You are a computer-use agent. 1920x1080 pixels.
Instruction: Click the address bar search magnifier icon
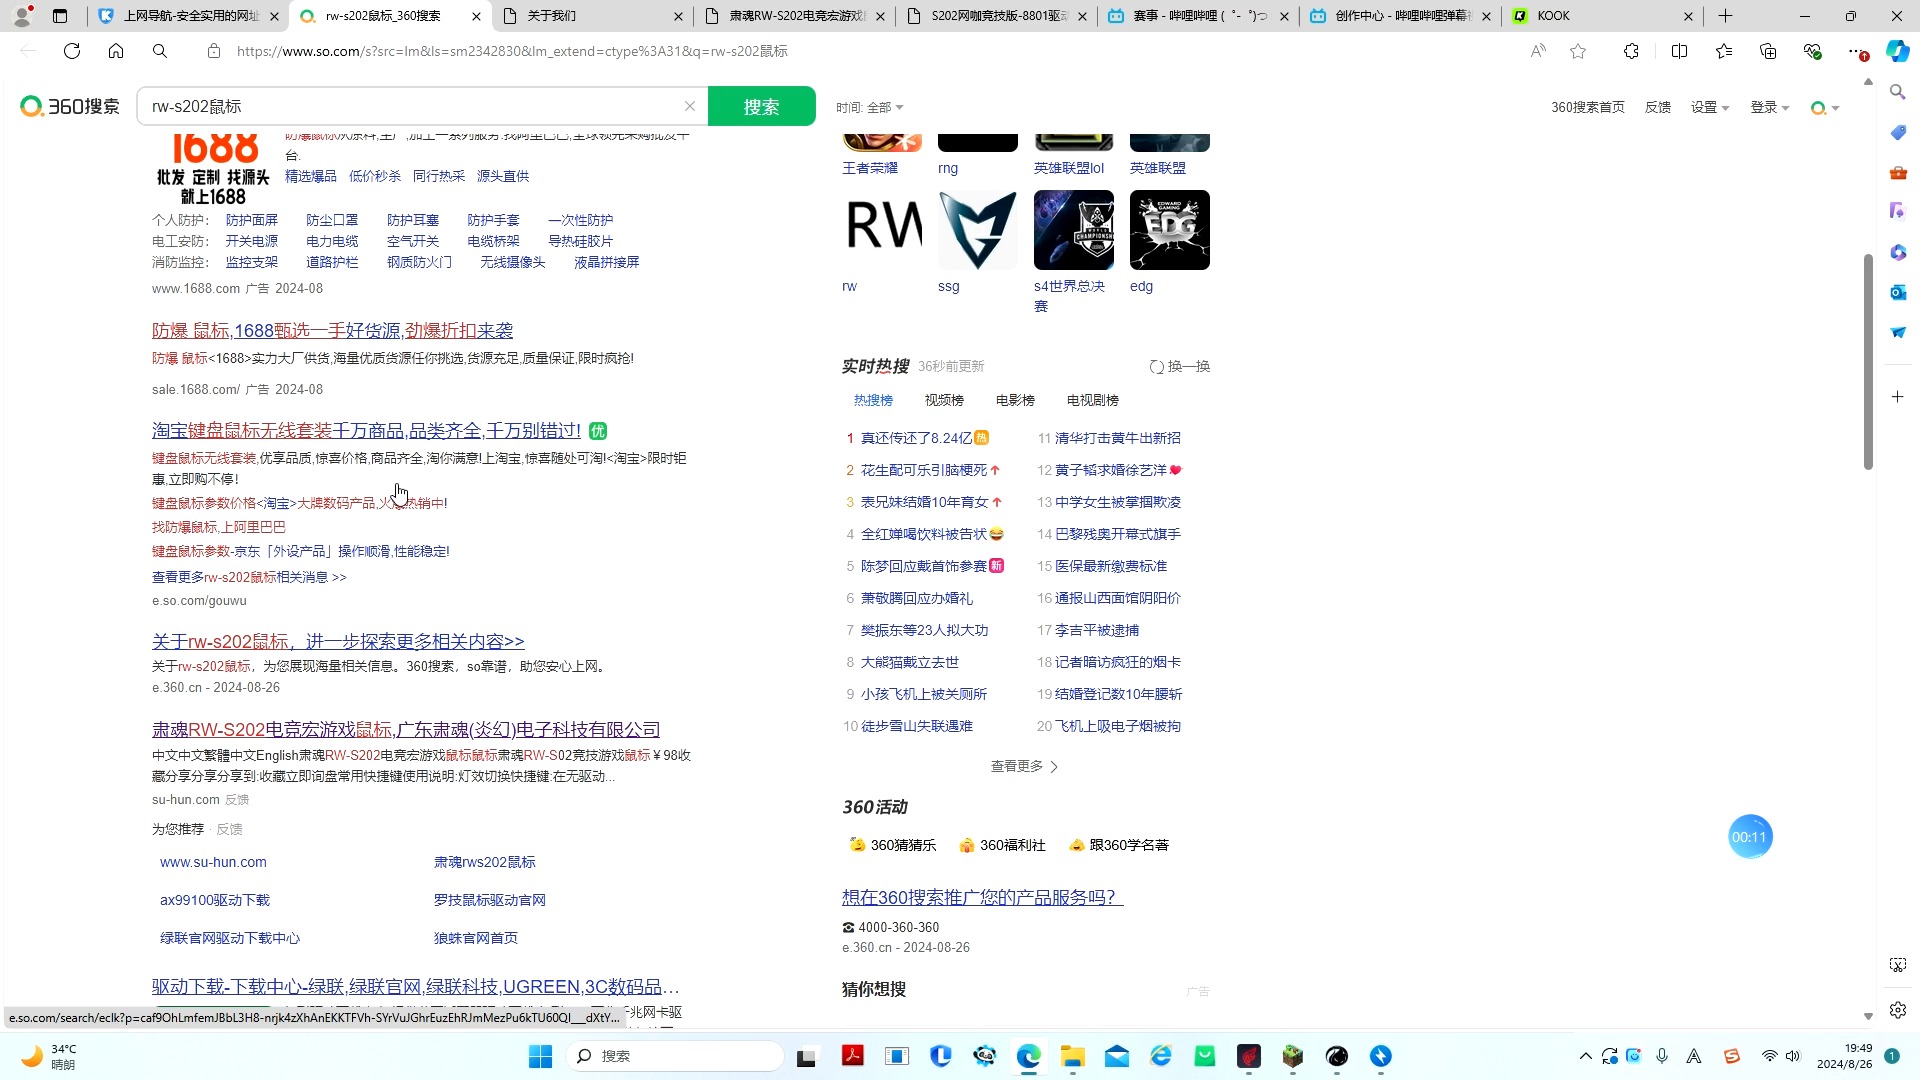point(160,51)
